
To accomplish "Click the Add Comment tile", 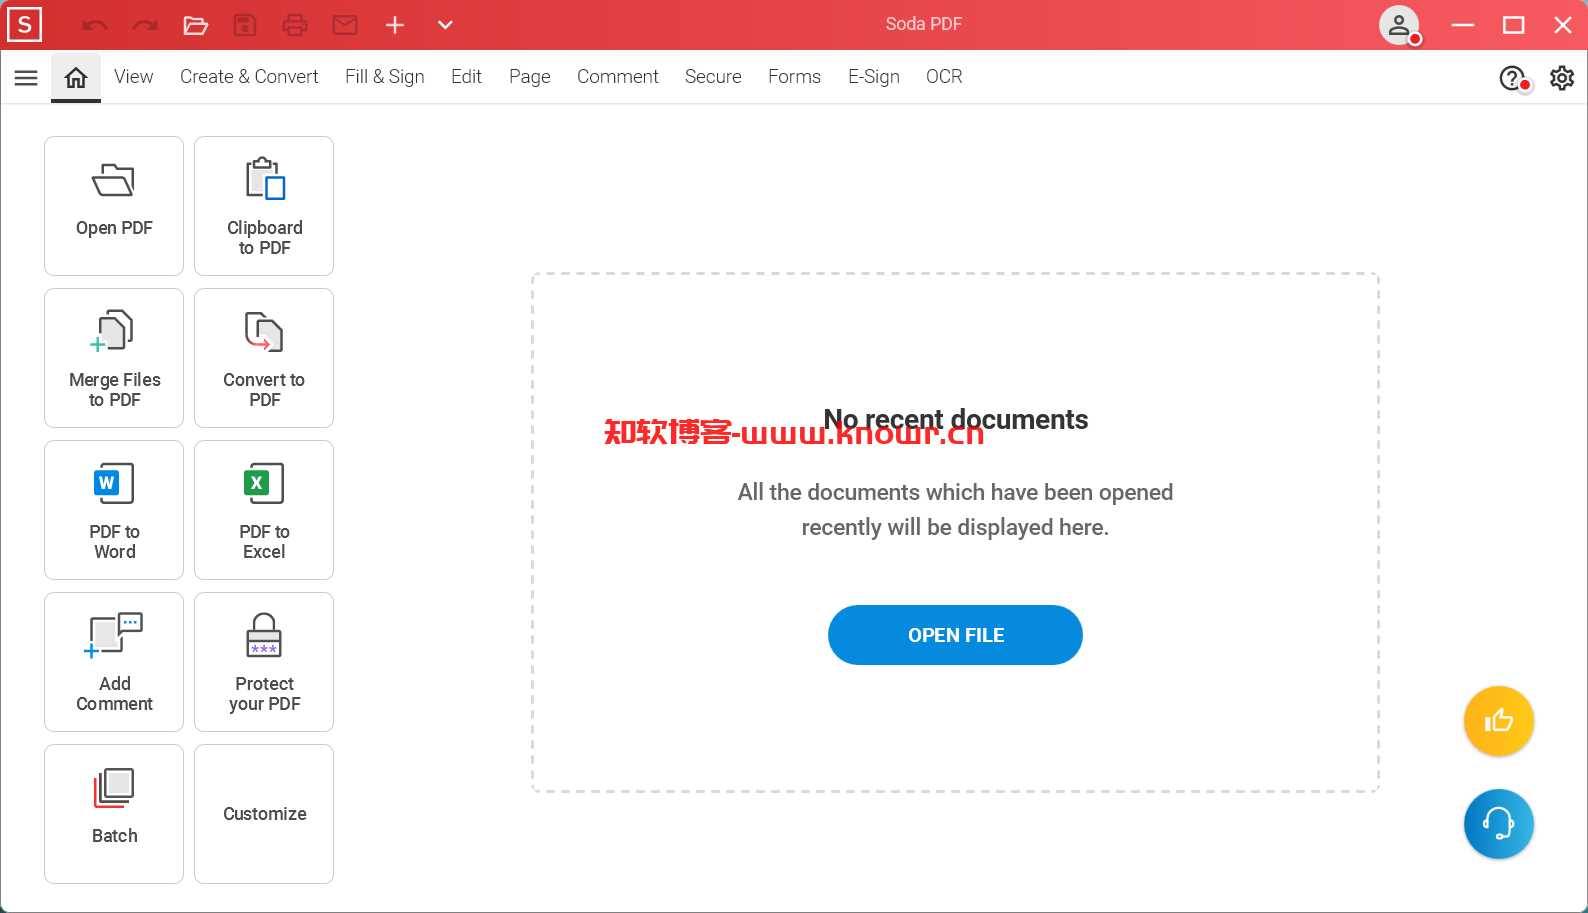I will tap(114, 662).
